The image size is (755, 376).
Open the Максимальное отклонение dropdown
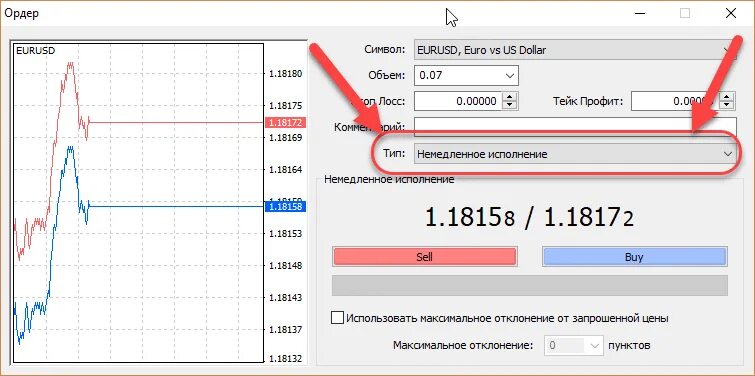click(573, 345)
